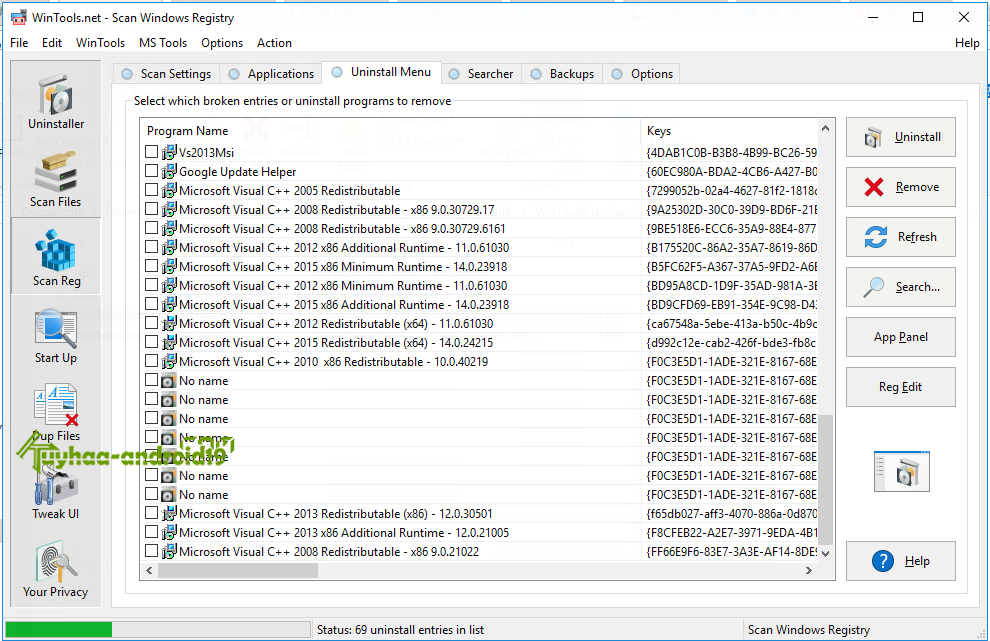Image resolution: width=990 pixels, height=641 pixels.
Task: Open the WinTools menu
Action: click(100, 43)
